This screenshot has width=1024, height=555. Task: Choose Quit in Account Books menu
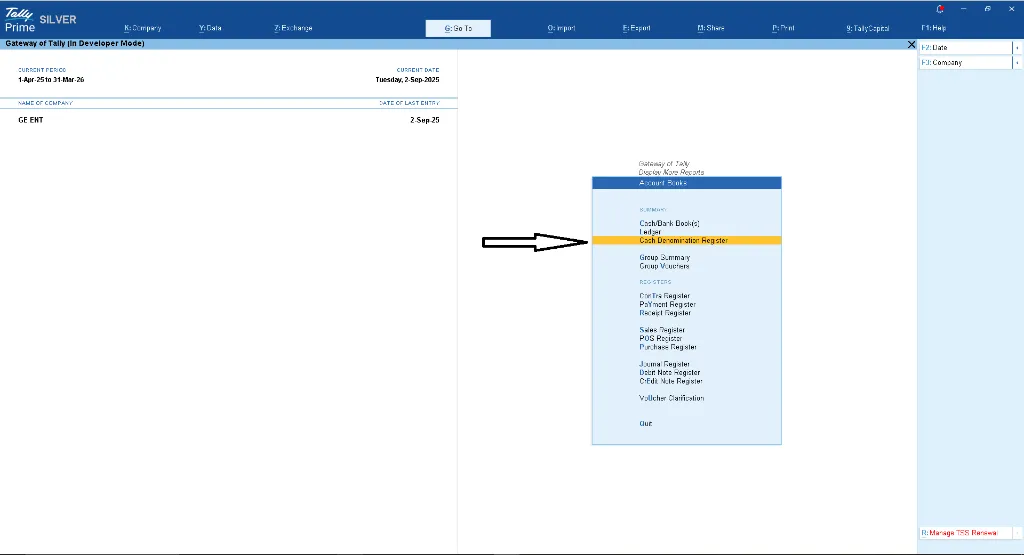point(645,423)
